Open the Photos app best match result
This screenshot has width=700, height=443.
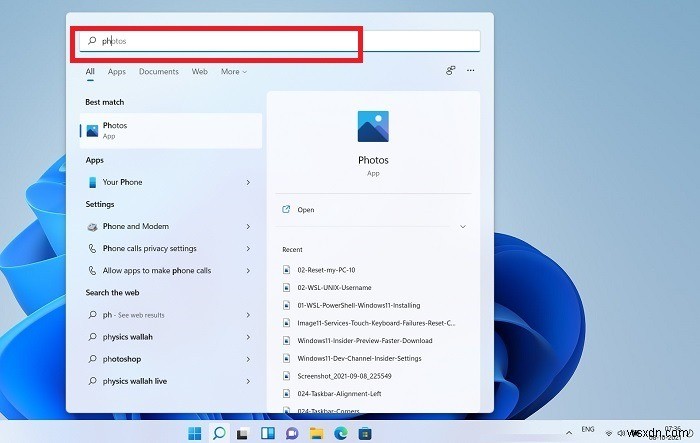click(171, 130)
